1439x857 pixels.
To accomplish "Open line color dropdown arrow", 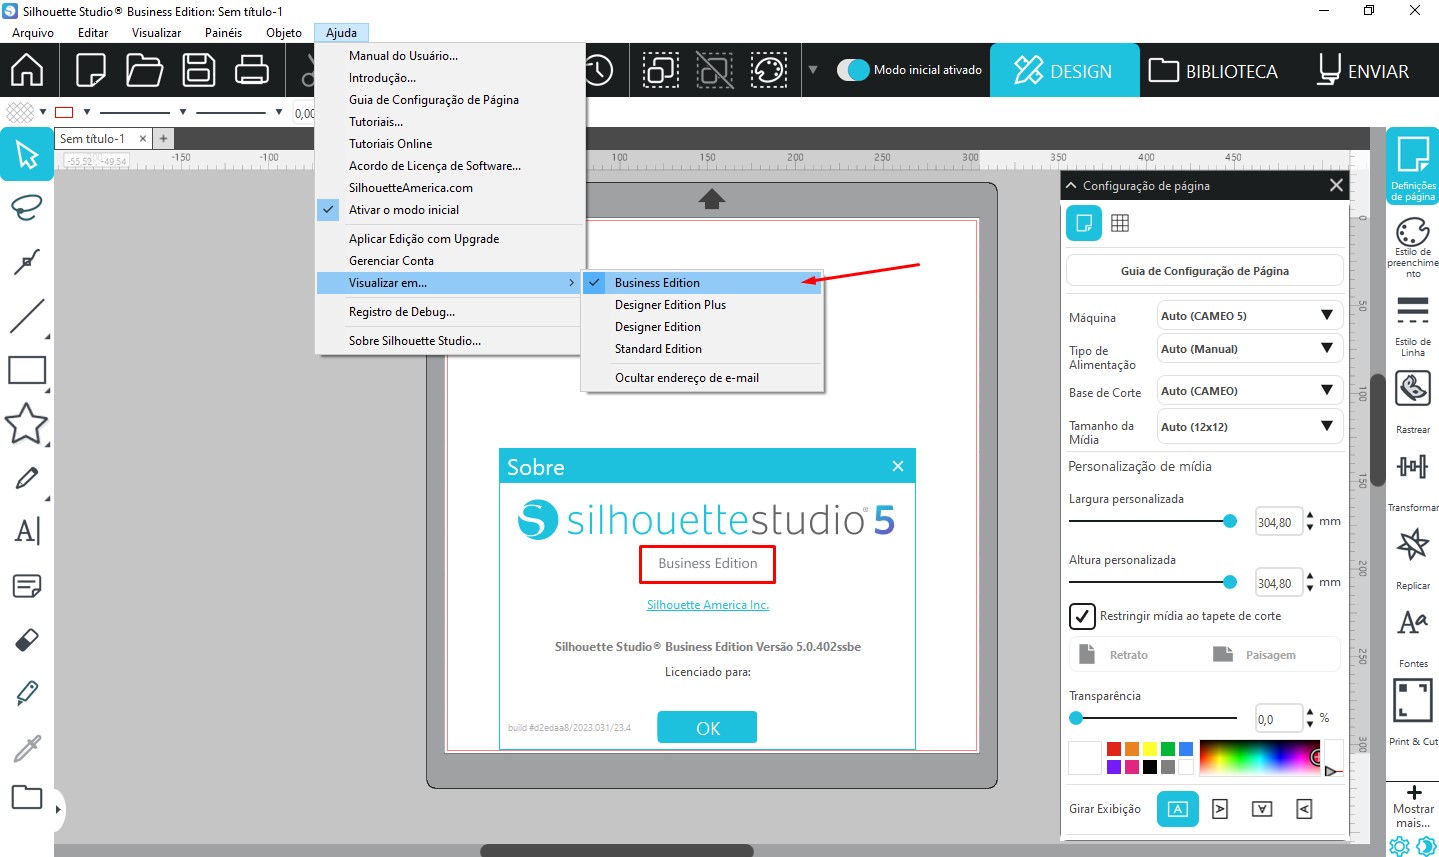I will coord(87,112).
